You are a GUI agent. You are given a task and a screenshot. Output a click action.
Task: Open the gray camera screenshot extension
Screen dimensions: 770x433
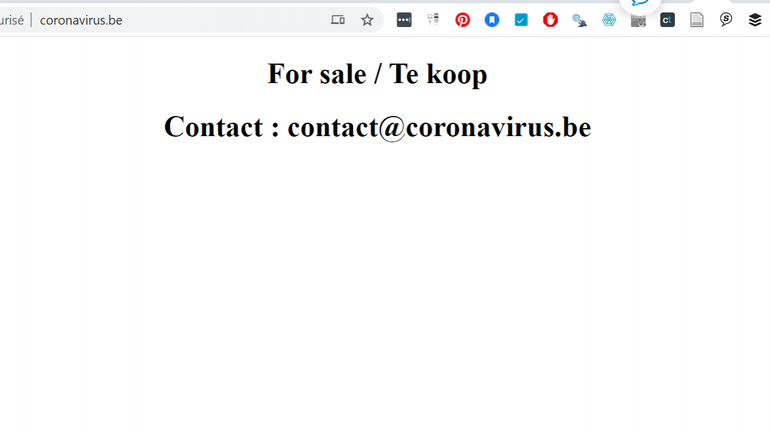[638, 21]
